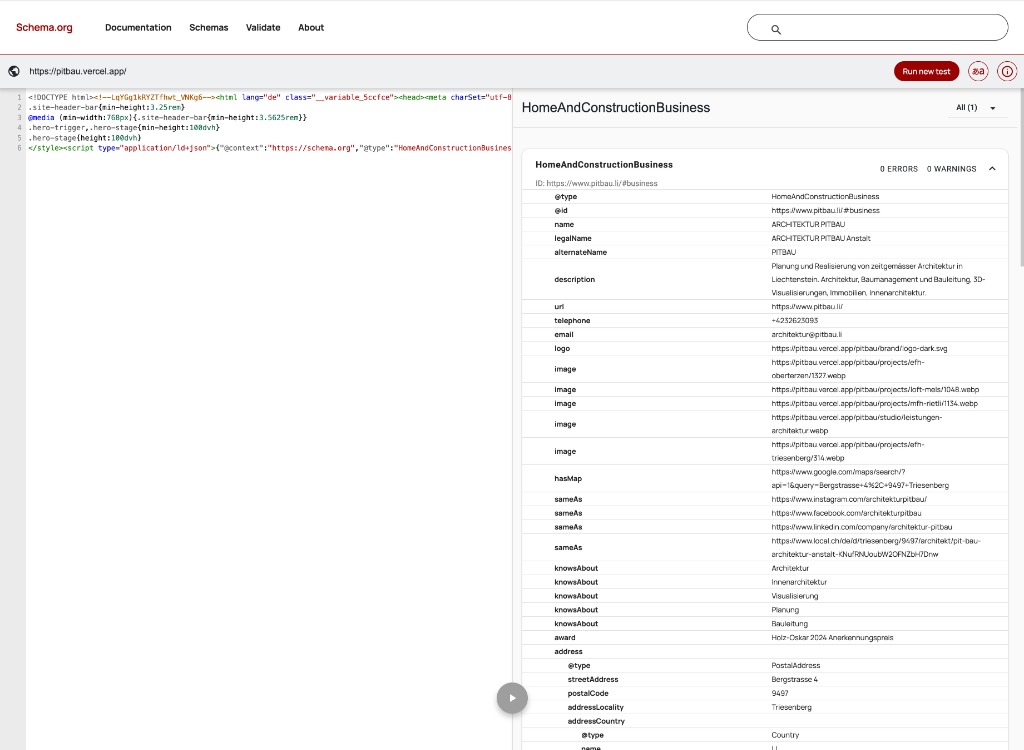Select the 0 ERRORS label
Screen dimensions: 1024x750
[899, 169]
